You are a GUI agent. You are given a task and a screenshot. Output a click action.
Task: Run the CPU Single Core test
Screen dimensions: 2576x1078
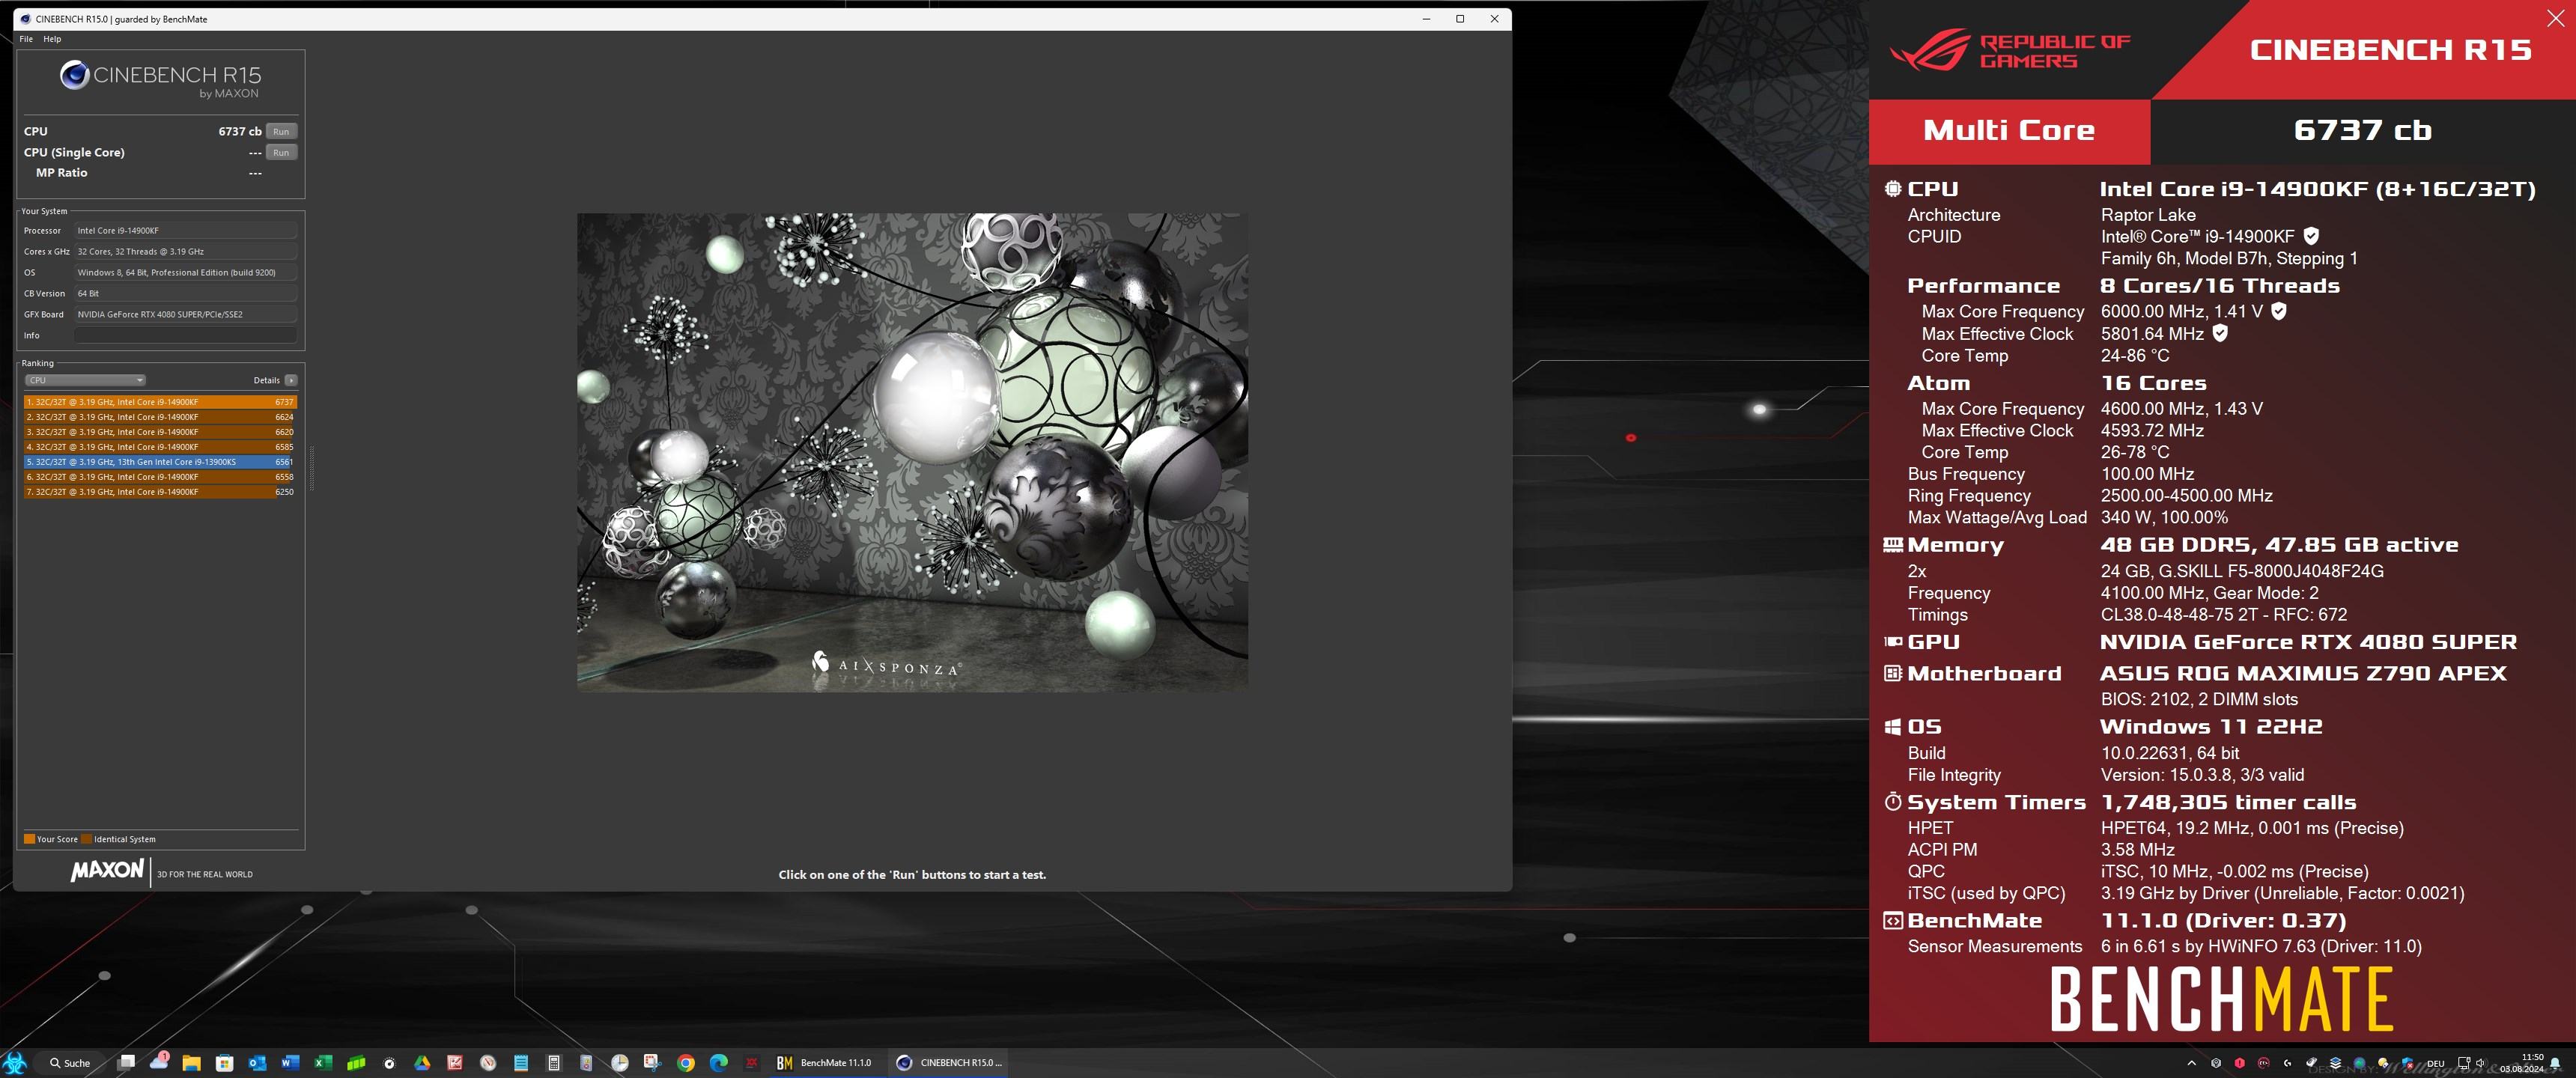click(281, 152)
